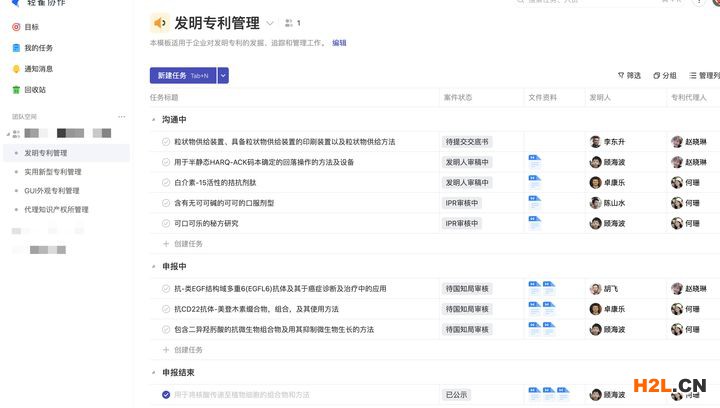
Task: Click 专利代理人 column header
Action: point(689,97)
